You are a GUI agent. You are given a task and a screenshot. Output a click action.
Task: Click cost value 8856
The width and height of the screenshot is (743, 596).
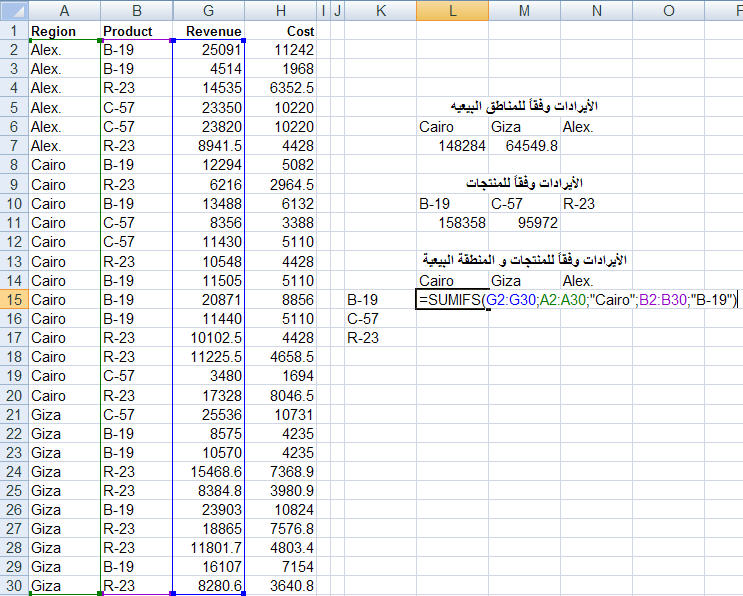click(x=298, y=299)
